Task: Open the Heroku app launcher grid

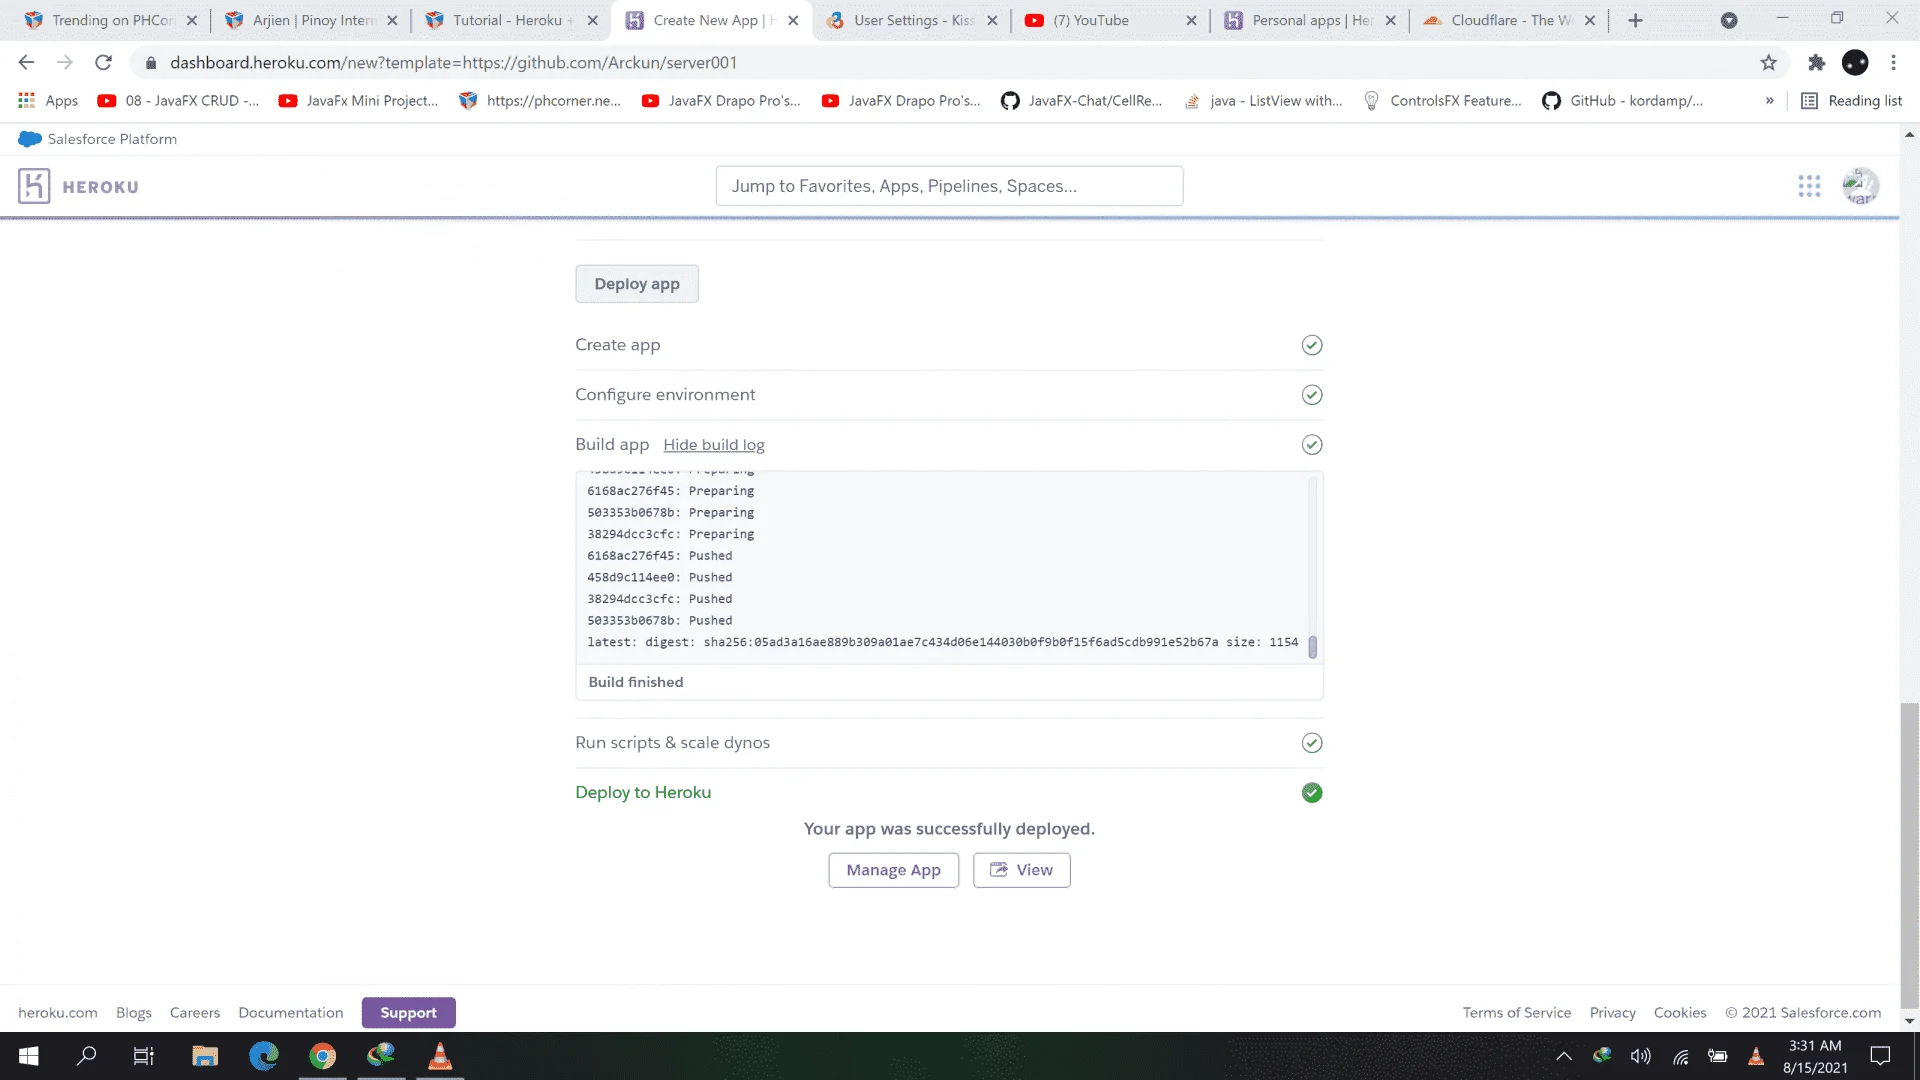Action: coord(1809,186)
